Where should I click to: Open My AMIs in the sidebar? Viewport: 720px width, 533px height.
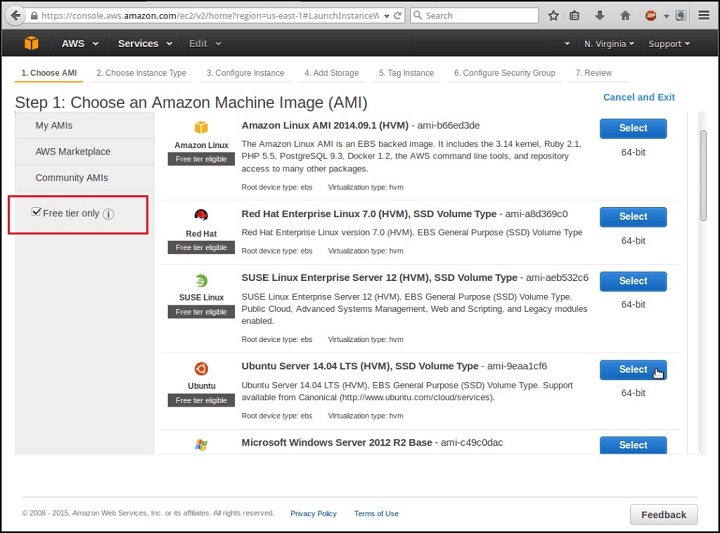84,126
